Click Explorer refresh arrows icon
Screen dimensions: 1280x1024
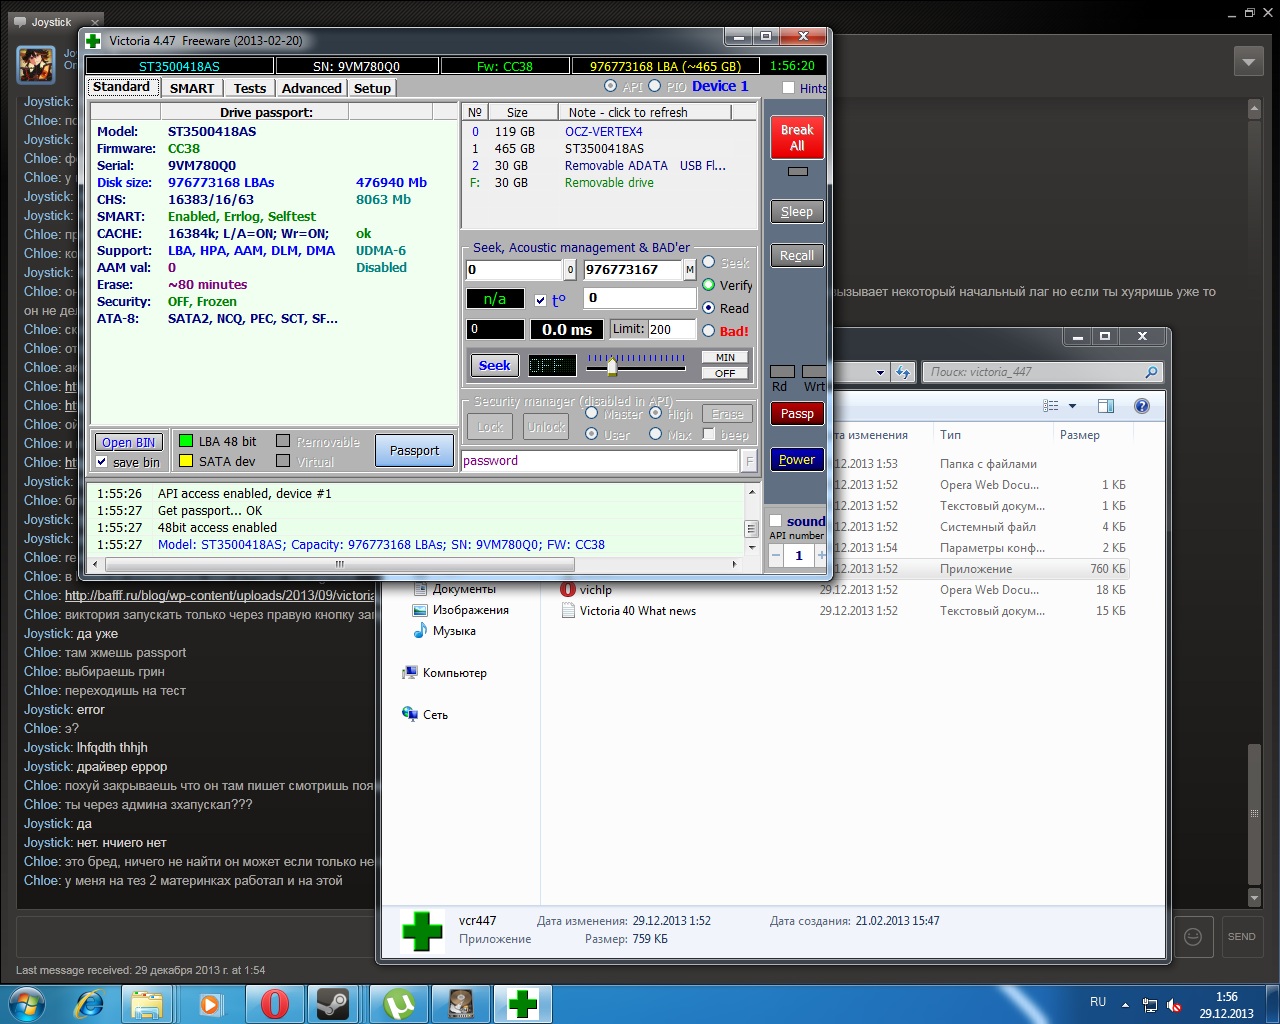[903, 372]
